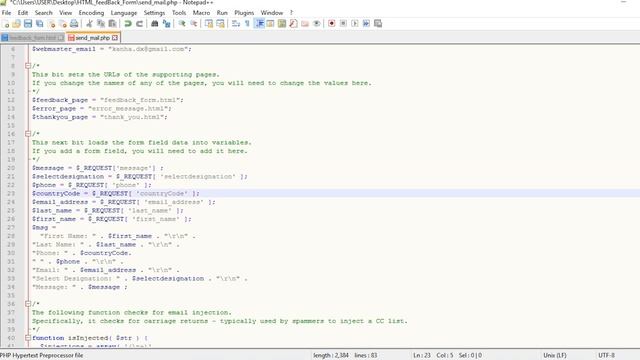Click the $thankyou_page assignment line

[x=100, y=117]
